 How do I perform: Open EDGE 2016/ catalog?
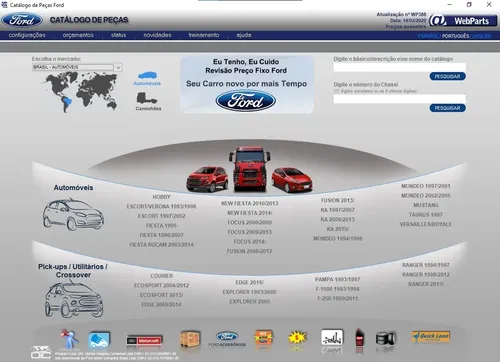250,282
